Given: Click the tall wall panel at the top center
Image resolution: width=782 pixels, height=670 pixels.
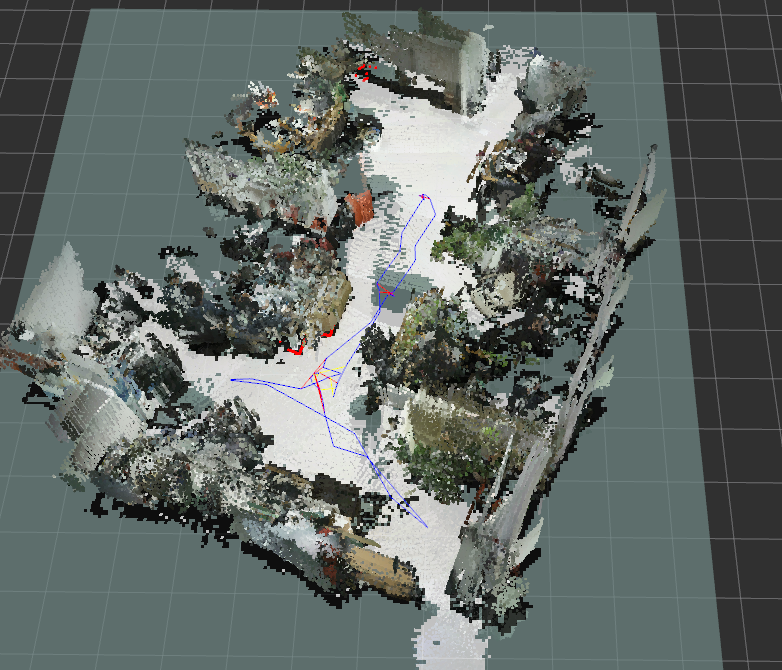Looking at the screenshot, I should (x=470, y=73).
